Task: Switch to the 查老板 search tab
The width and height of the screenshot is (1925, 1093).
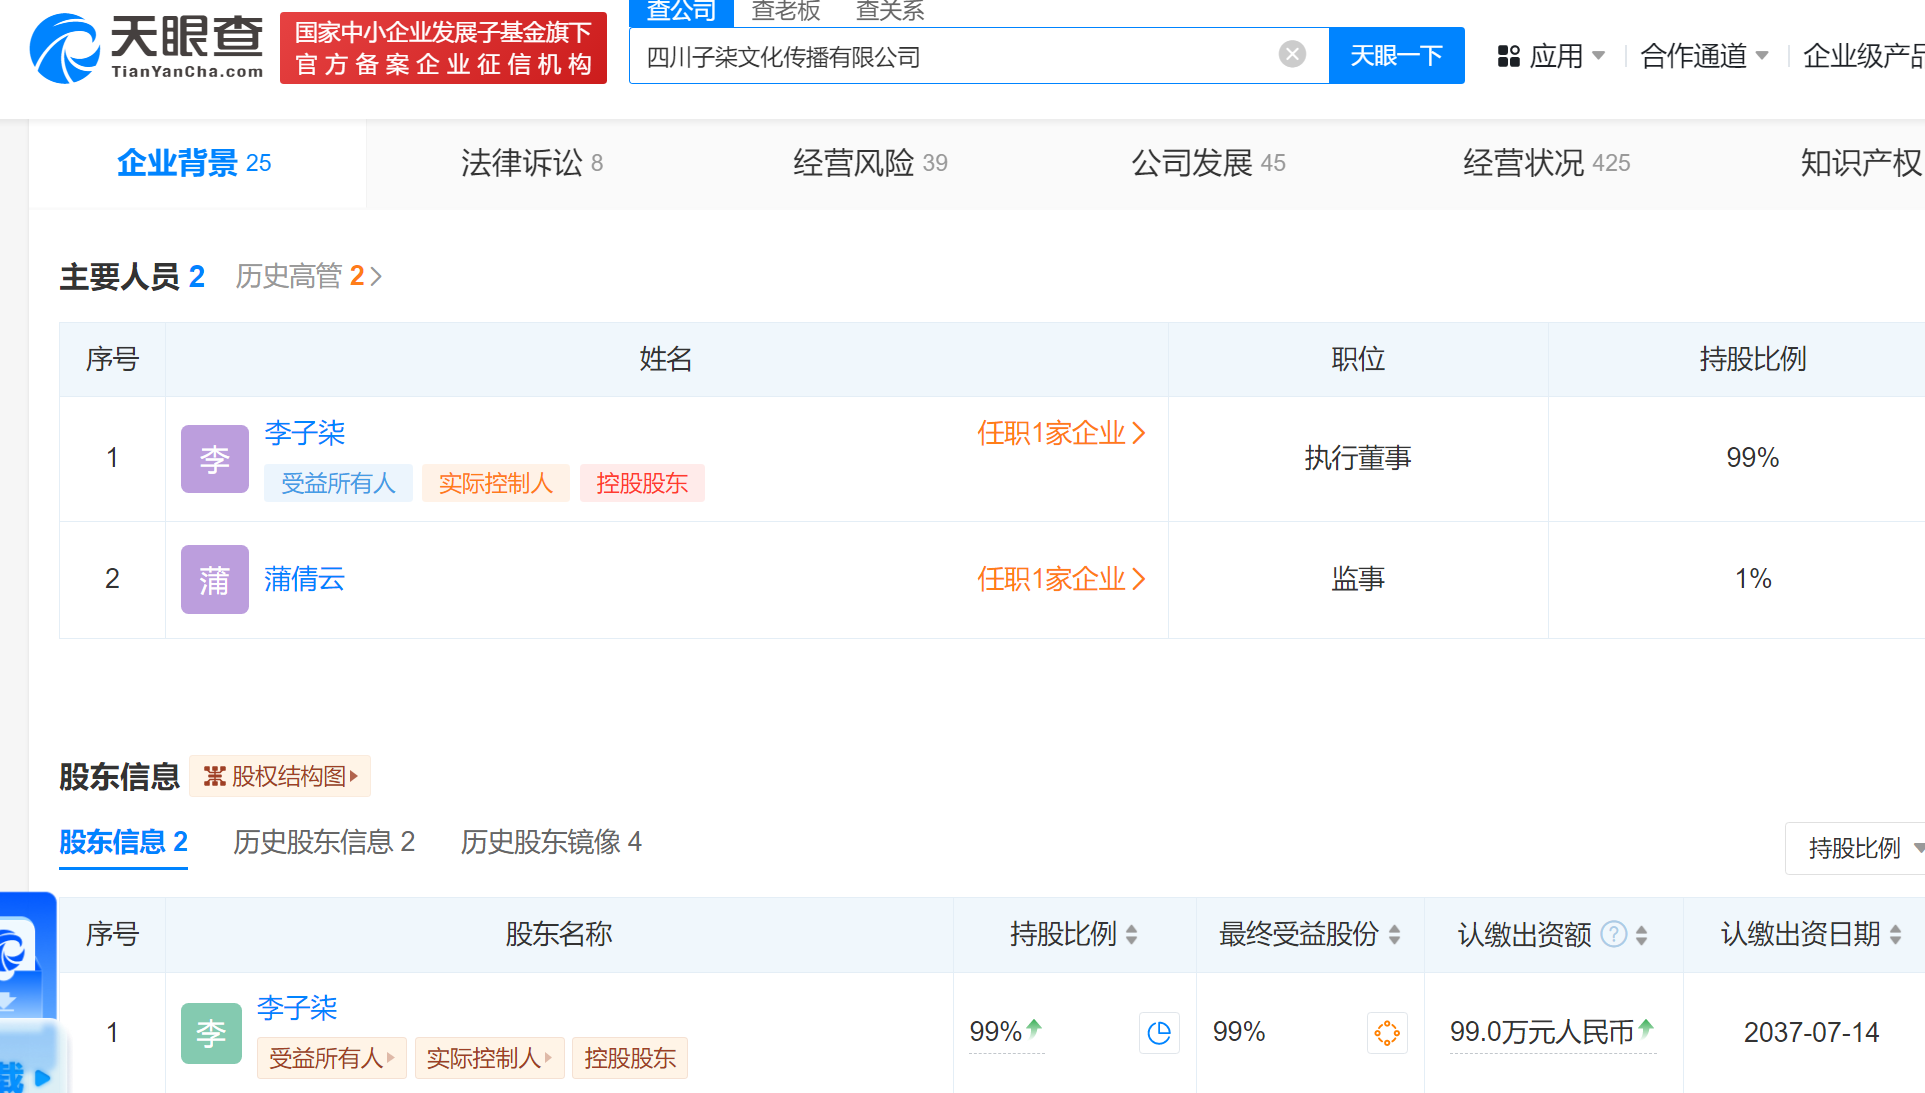Action: tap(786, 11)
